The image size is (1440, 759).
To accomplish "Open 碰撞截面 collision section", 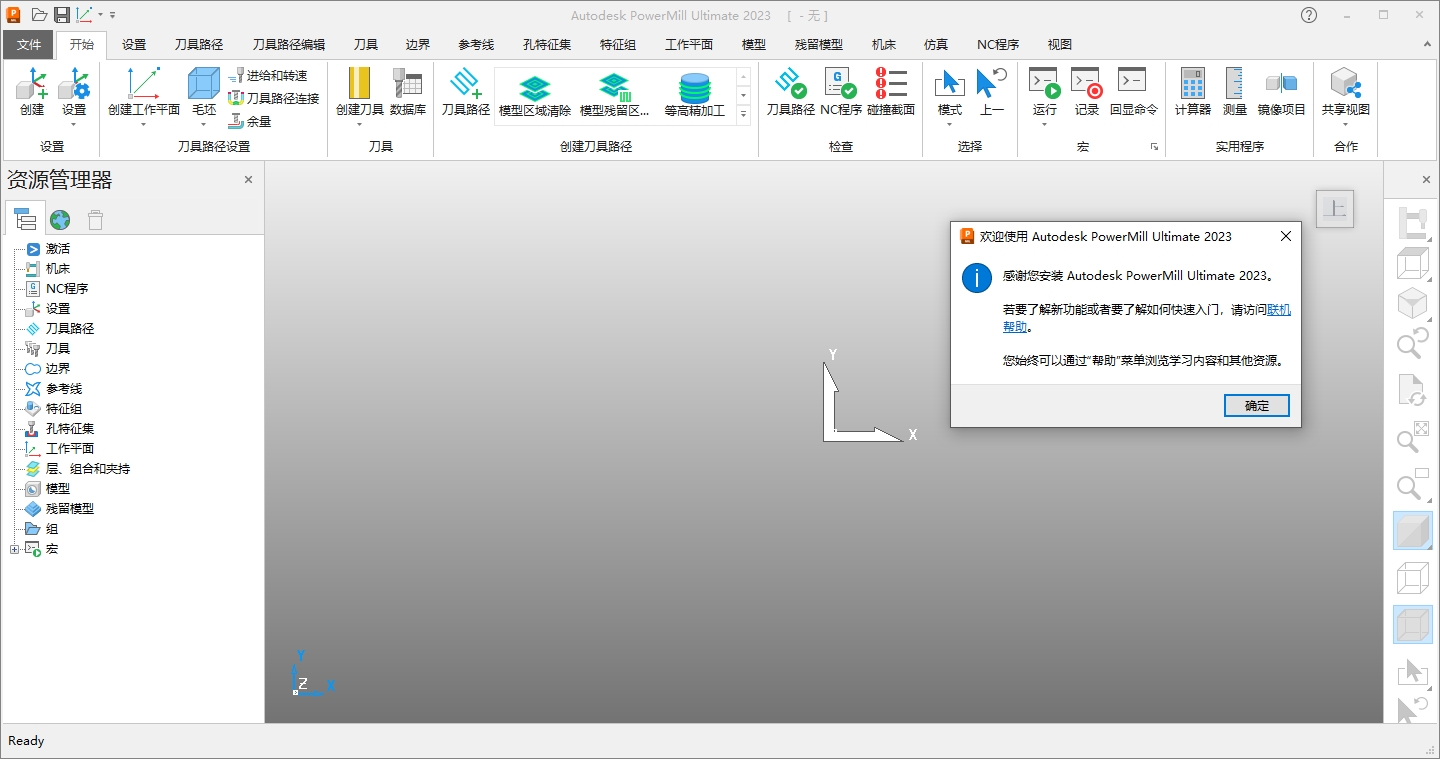I will coord(891,92).
